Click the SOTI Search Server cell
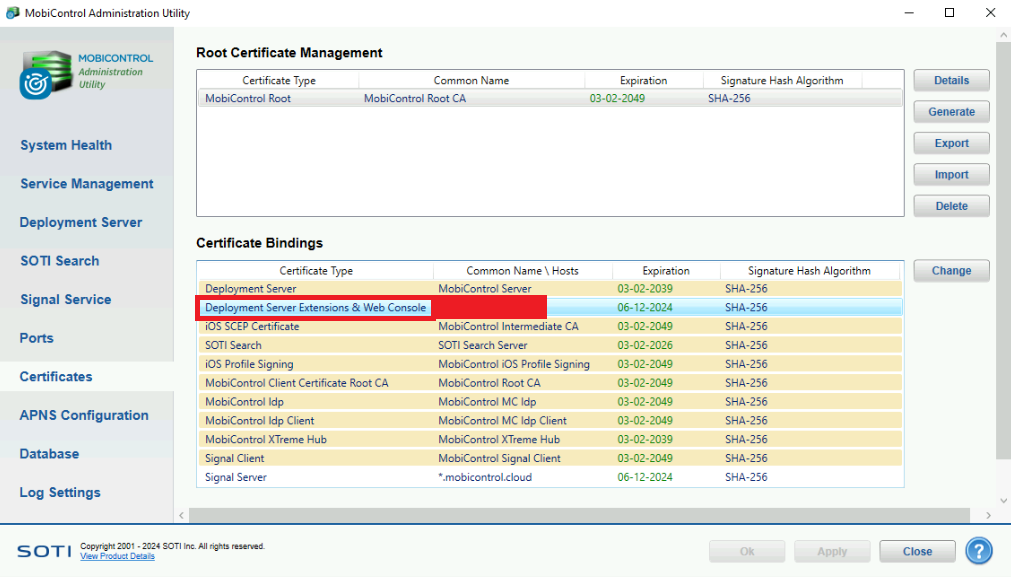This screenshot has height=577, width=1011. pyautogui.click(x=483, y=346)
